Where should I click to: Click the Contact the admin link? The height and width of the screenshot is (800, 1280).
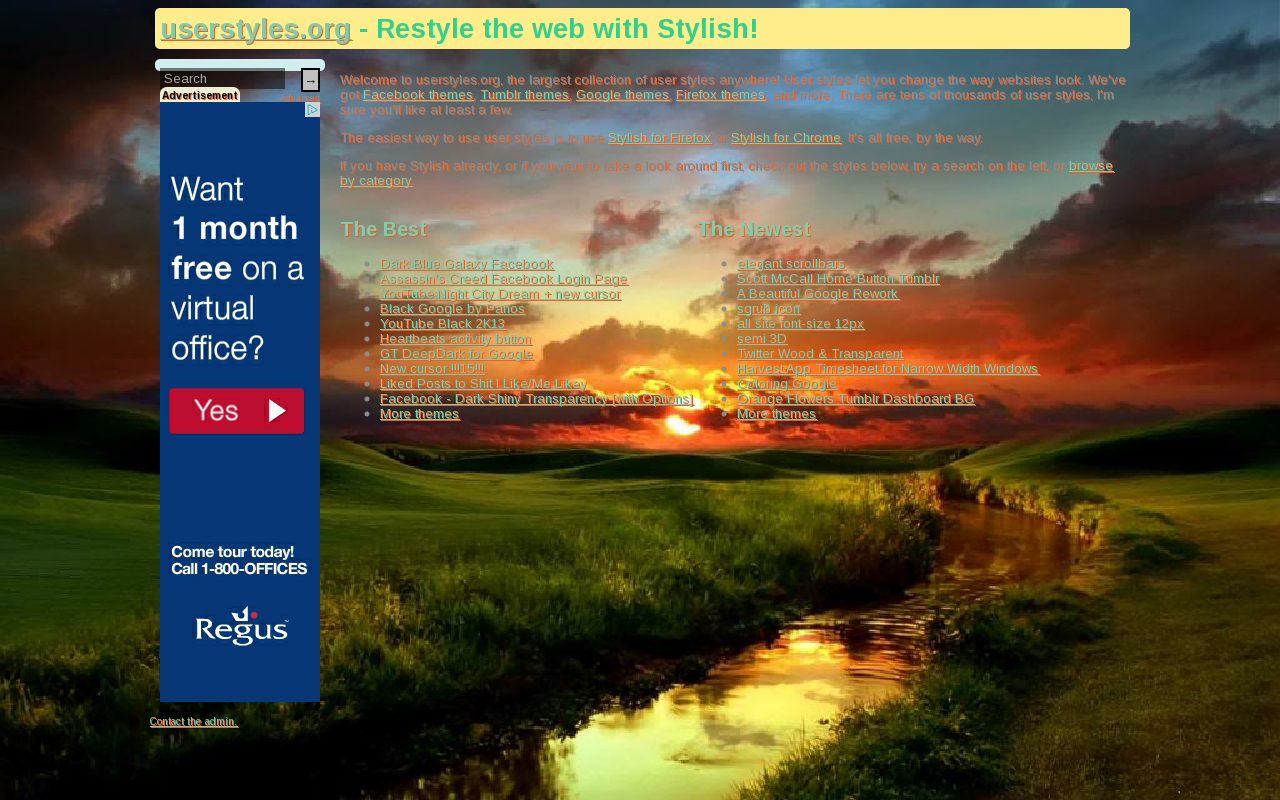click(194, 722)
